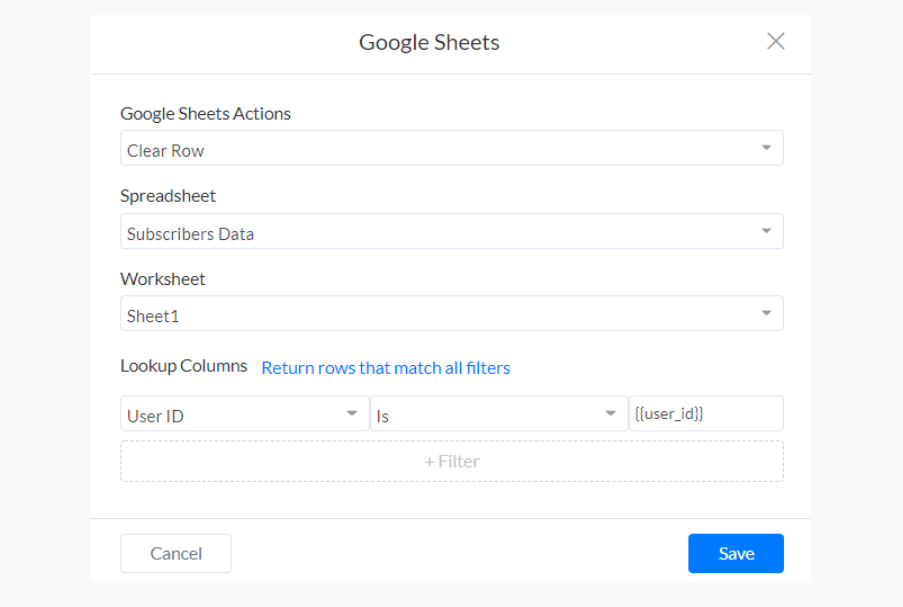Toggle 'Return rows that match all filters' link
Screen dimensions: 903x607
385,368
